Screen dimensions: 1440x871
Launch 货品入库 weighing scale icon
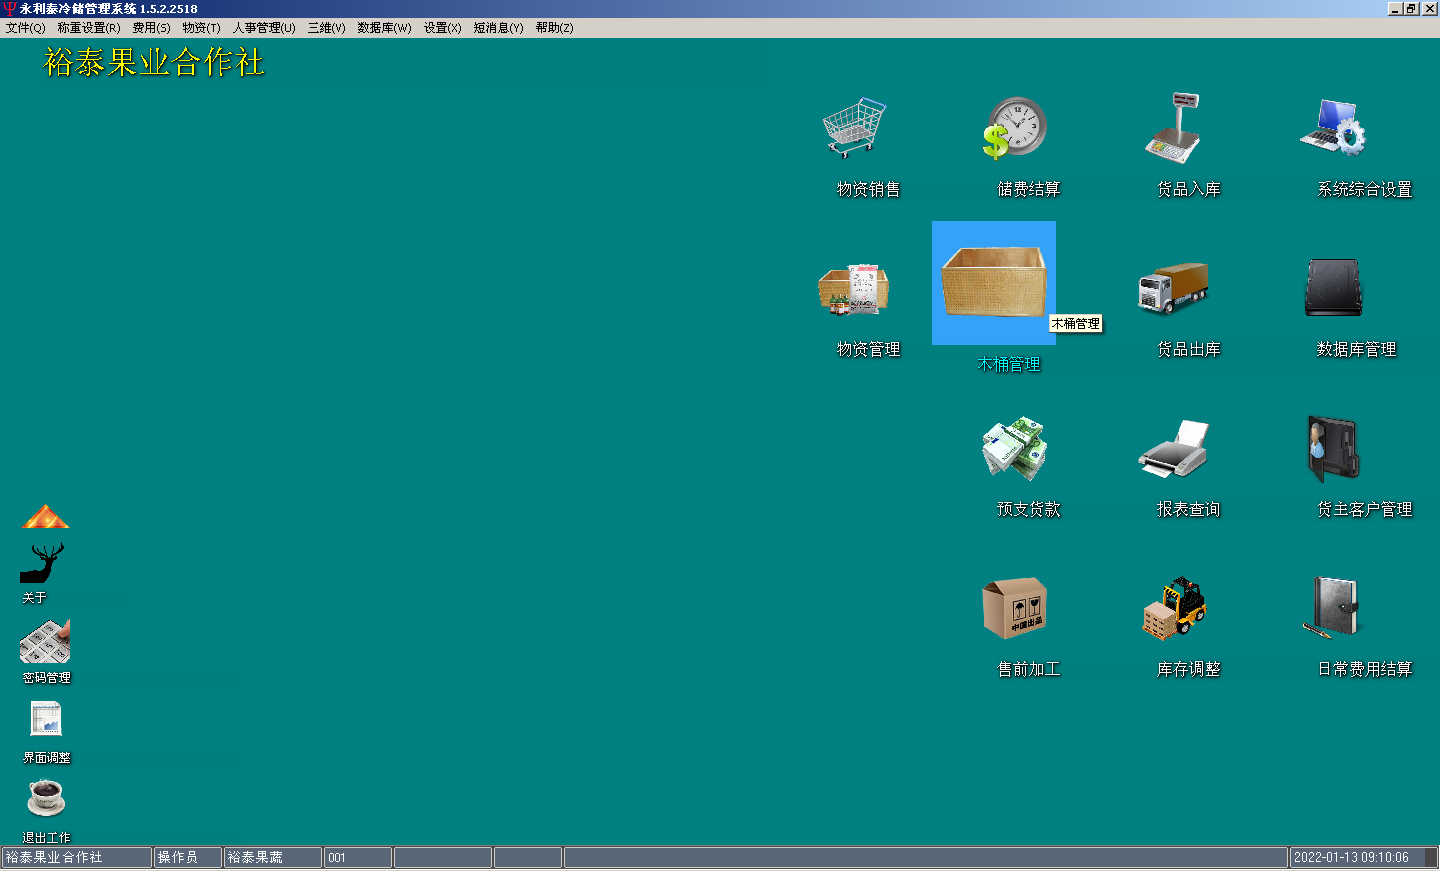point(1173,128)
